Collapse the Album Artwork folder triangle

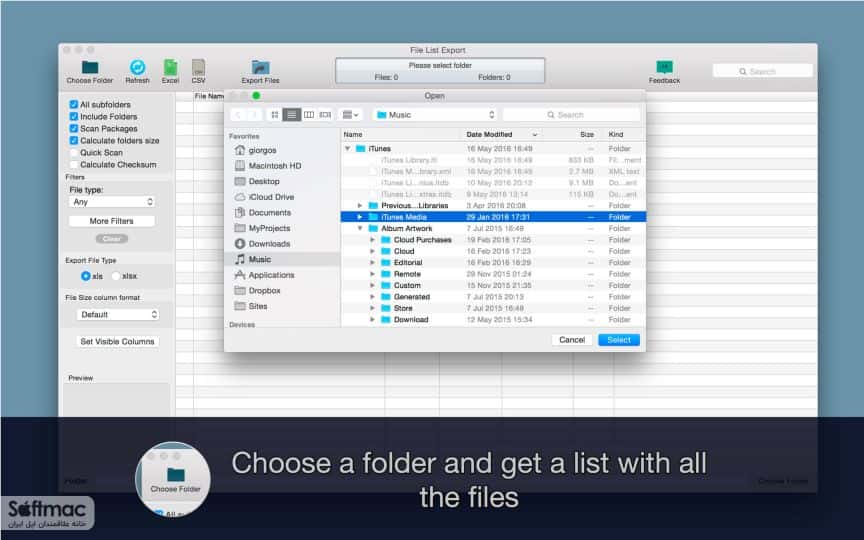click(360, 228)
